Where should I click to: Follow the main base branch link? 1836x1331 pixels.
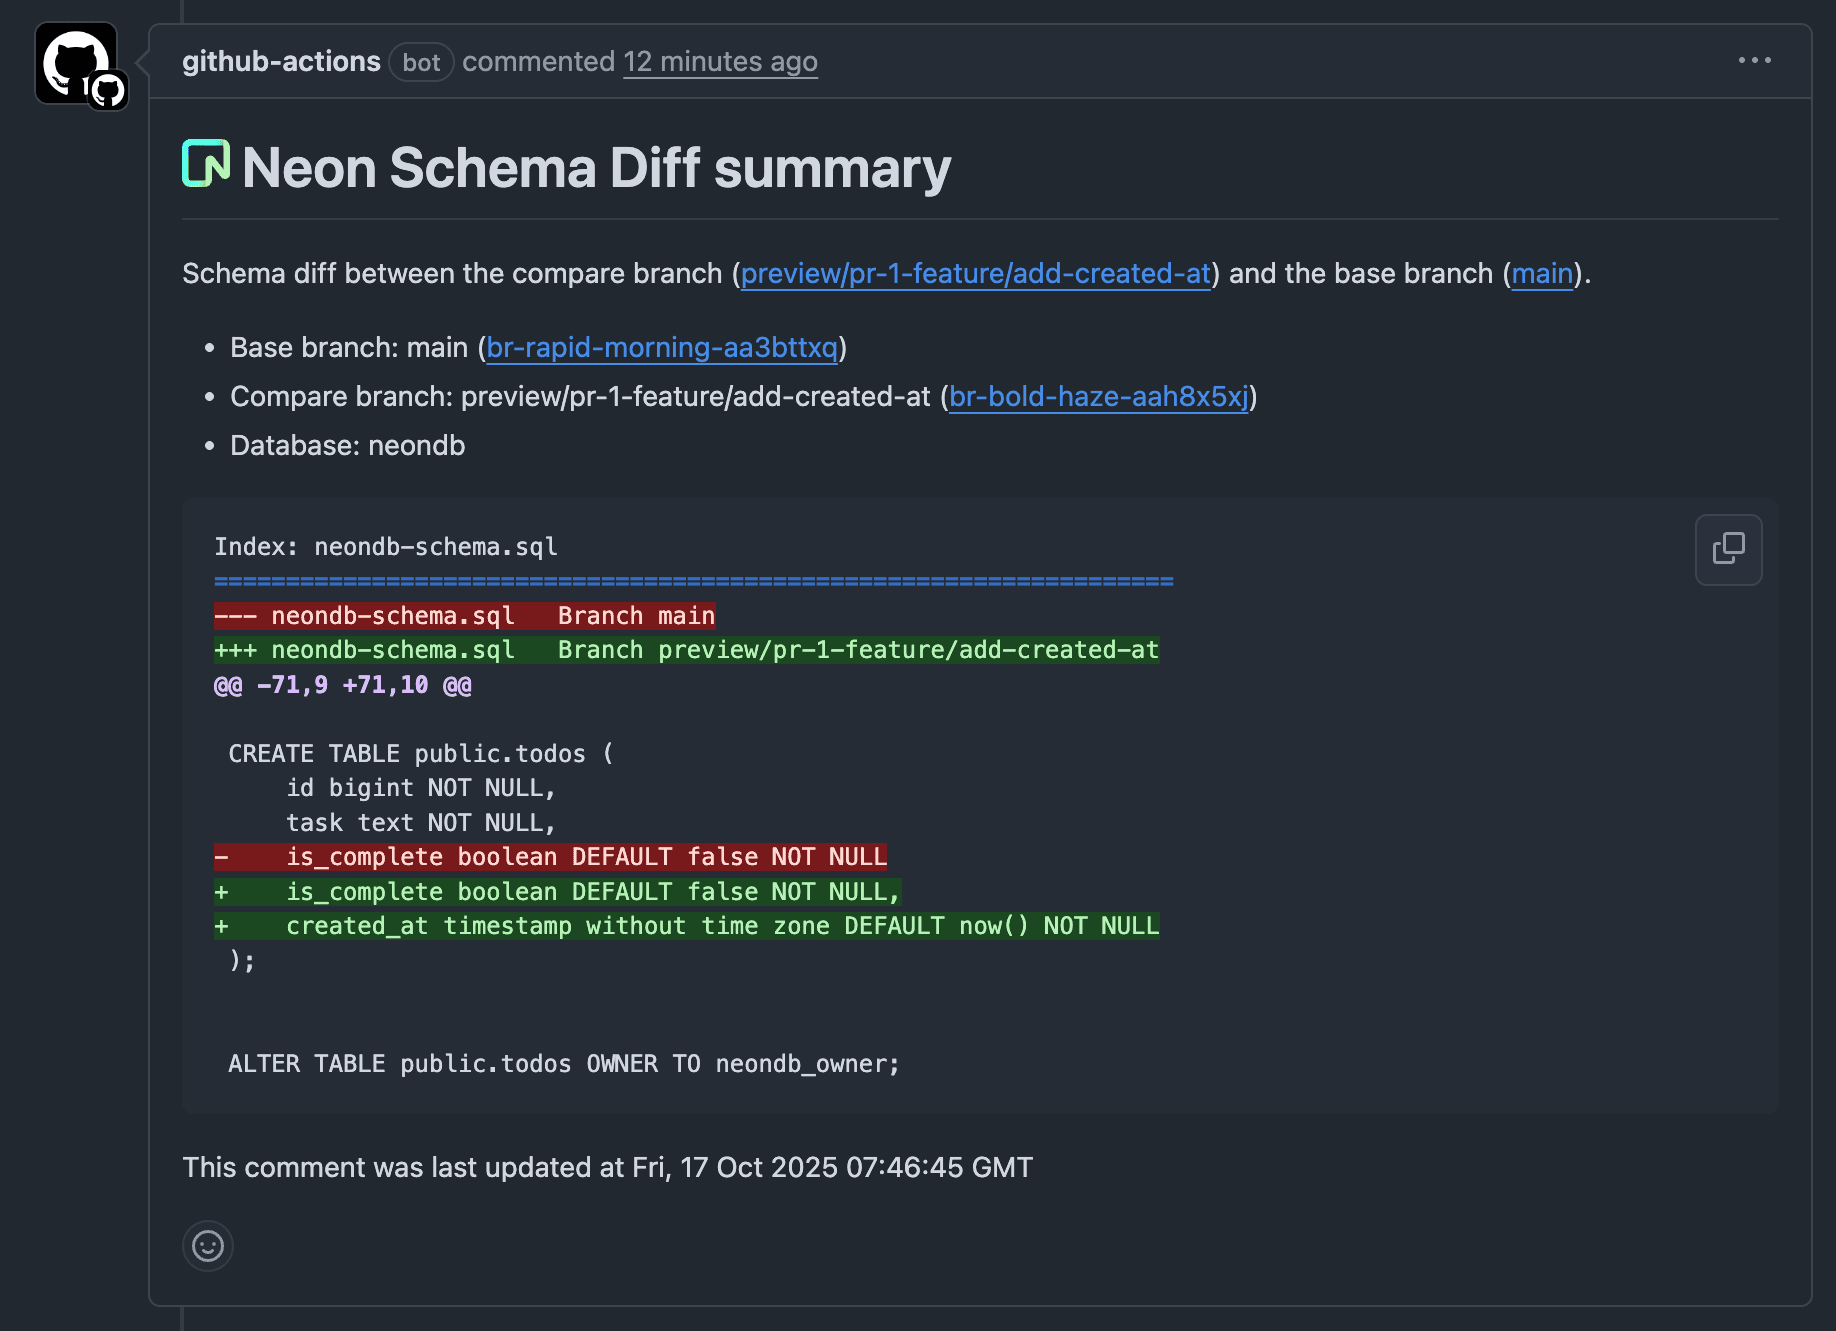[1541, 273]
